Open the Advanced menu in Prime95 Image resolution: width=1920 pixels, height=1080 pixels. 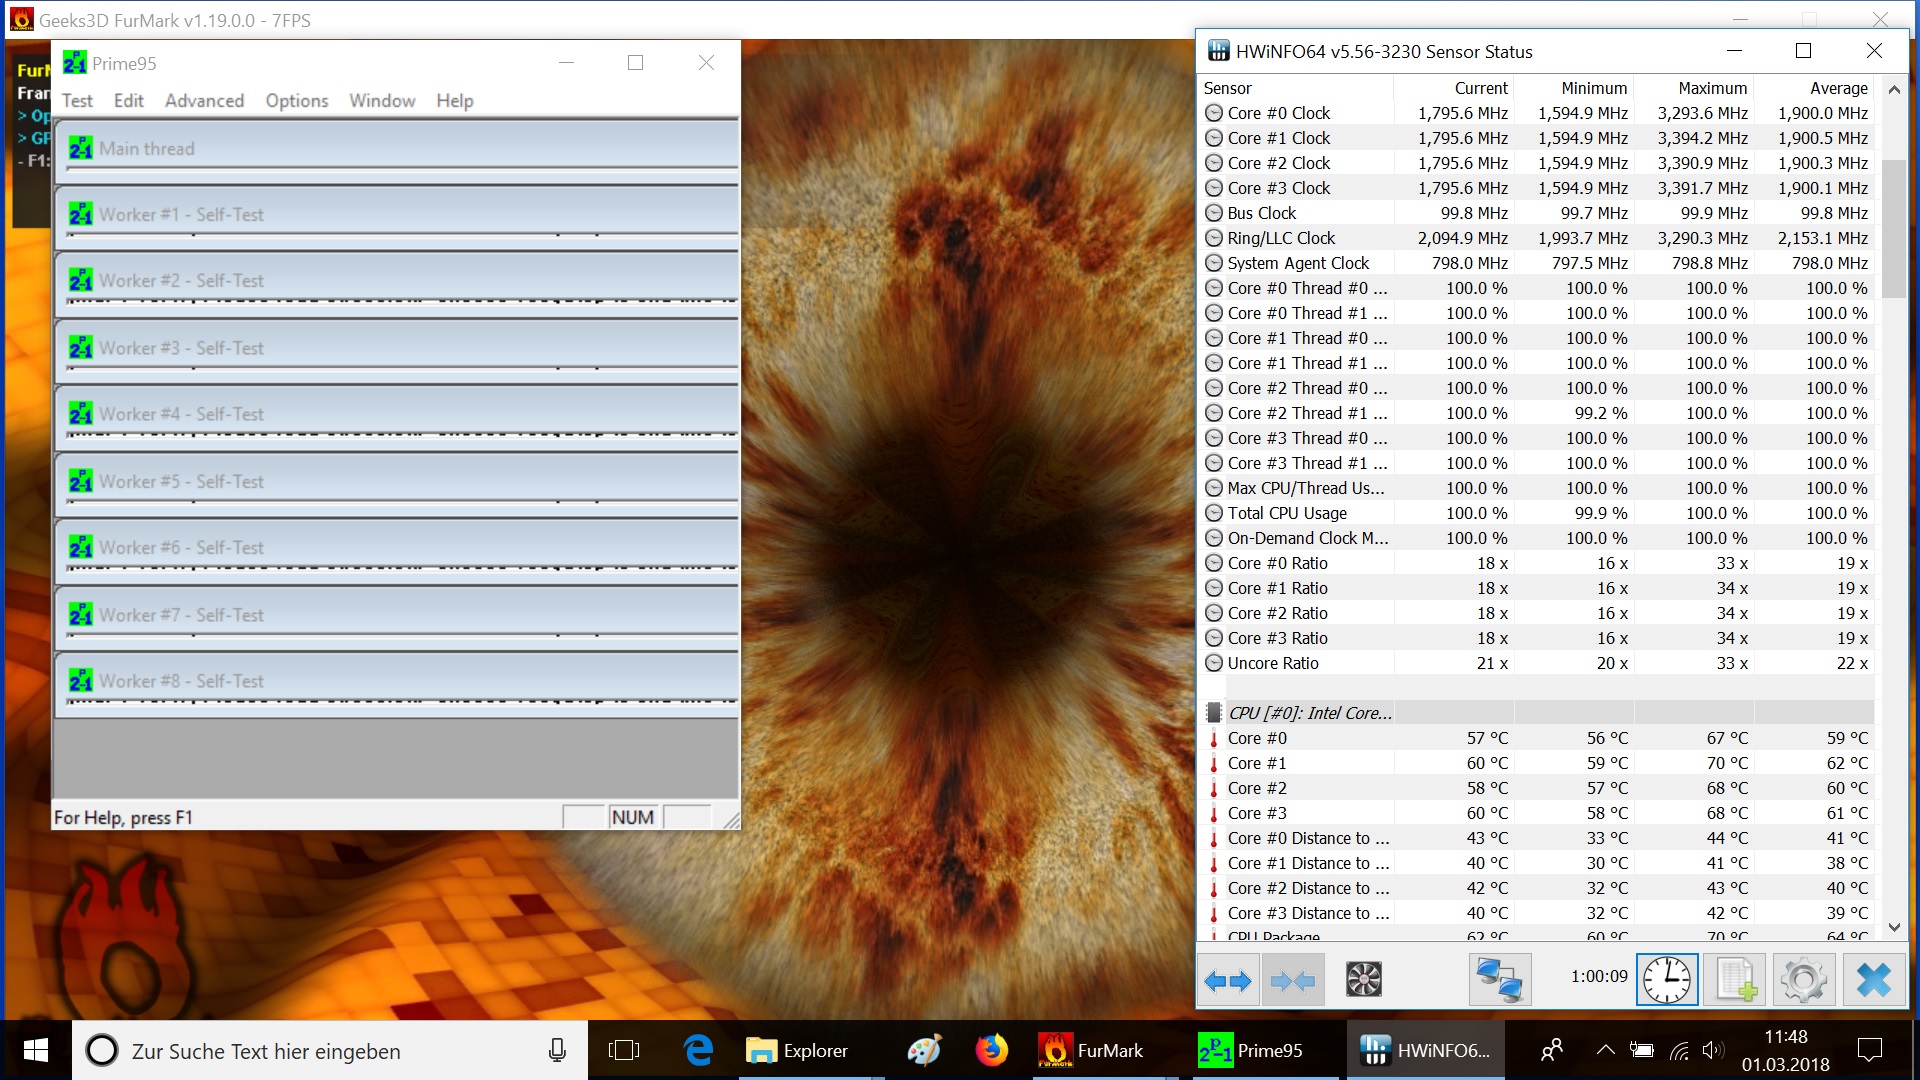[204, 101]
